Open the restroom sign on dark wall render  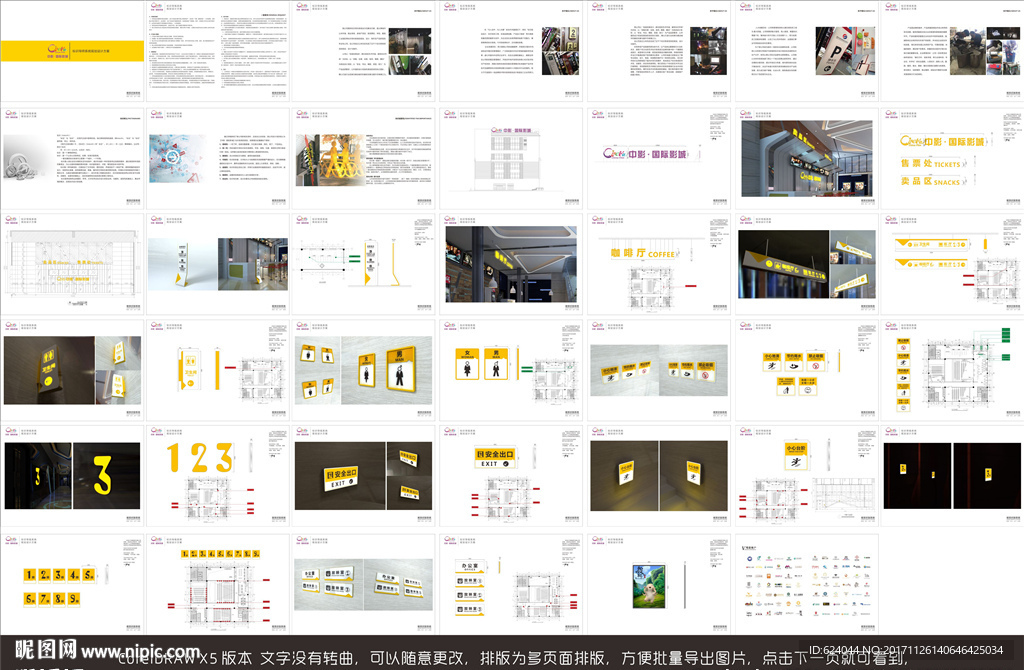[72, 370]
